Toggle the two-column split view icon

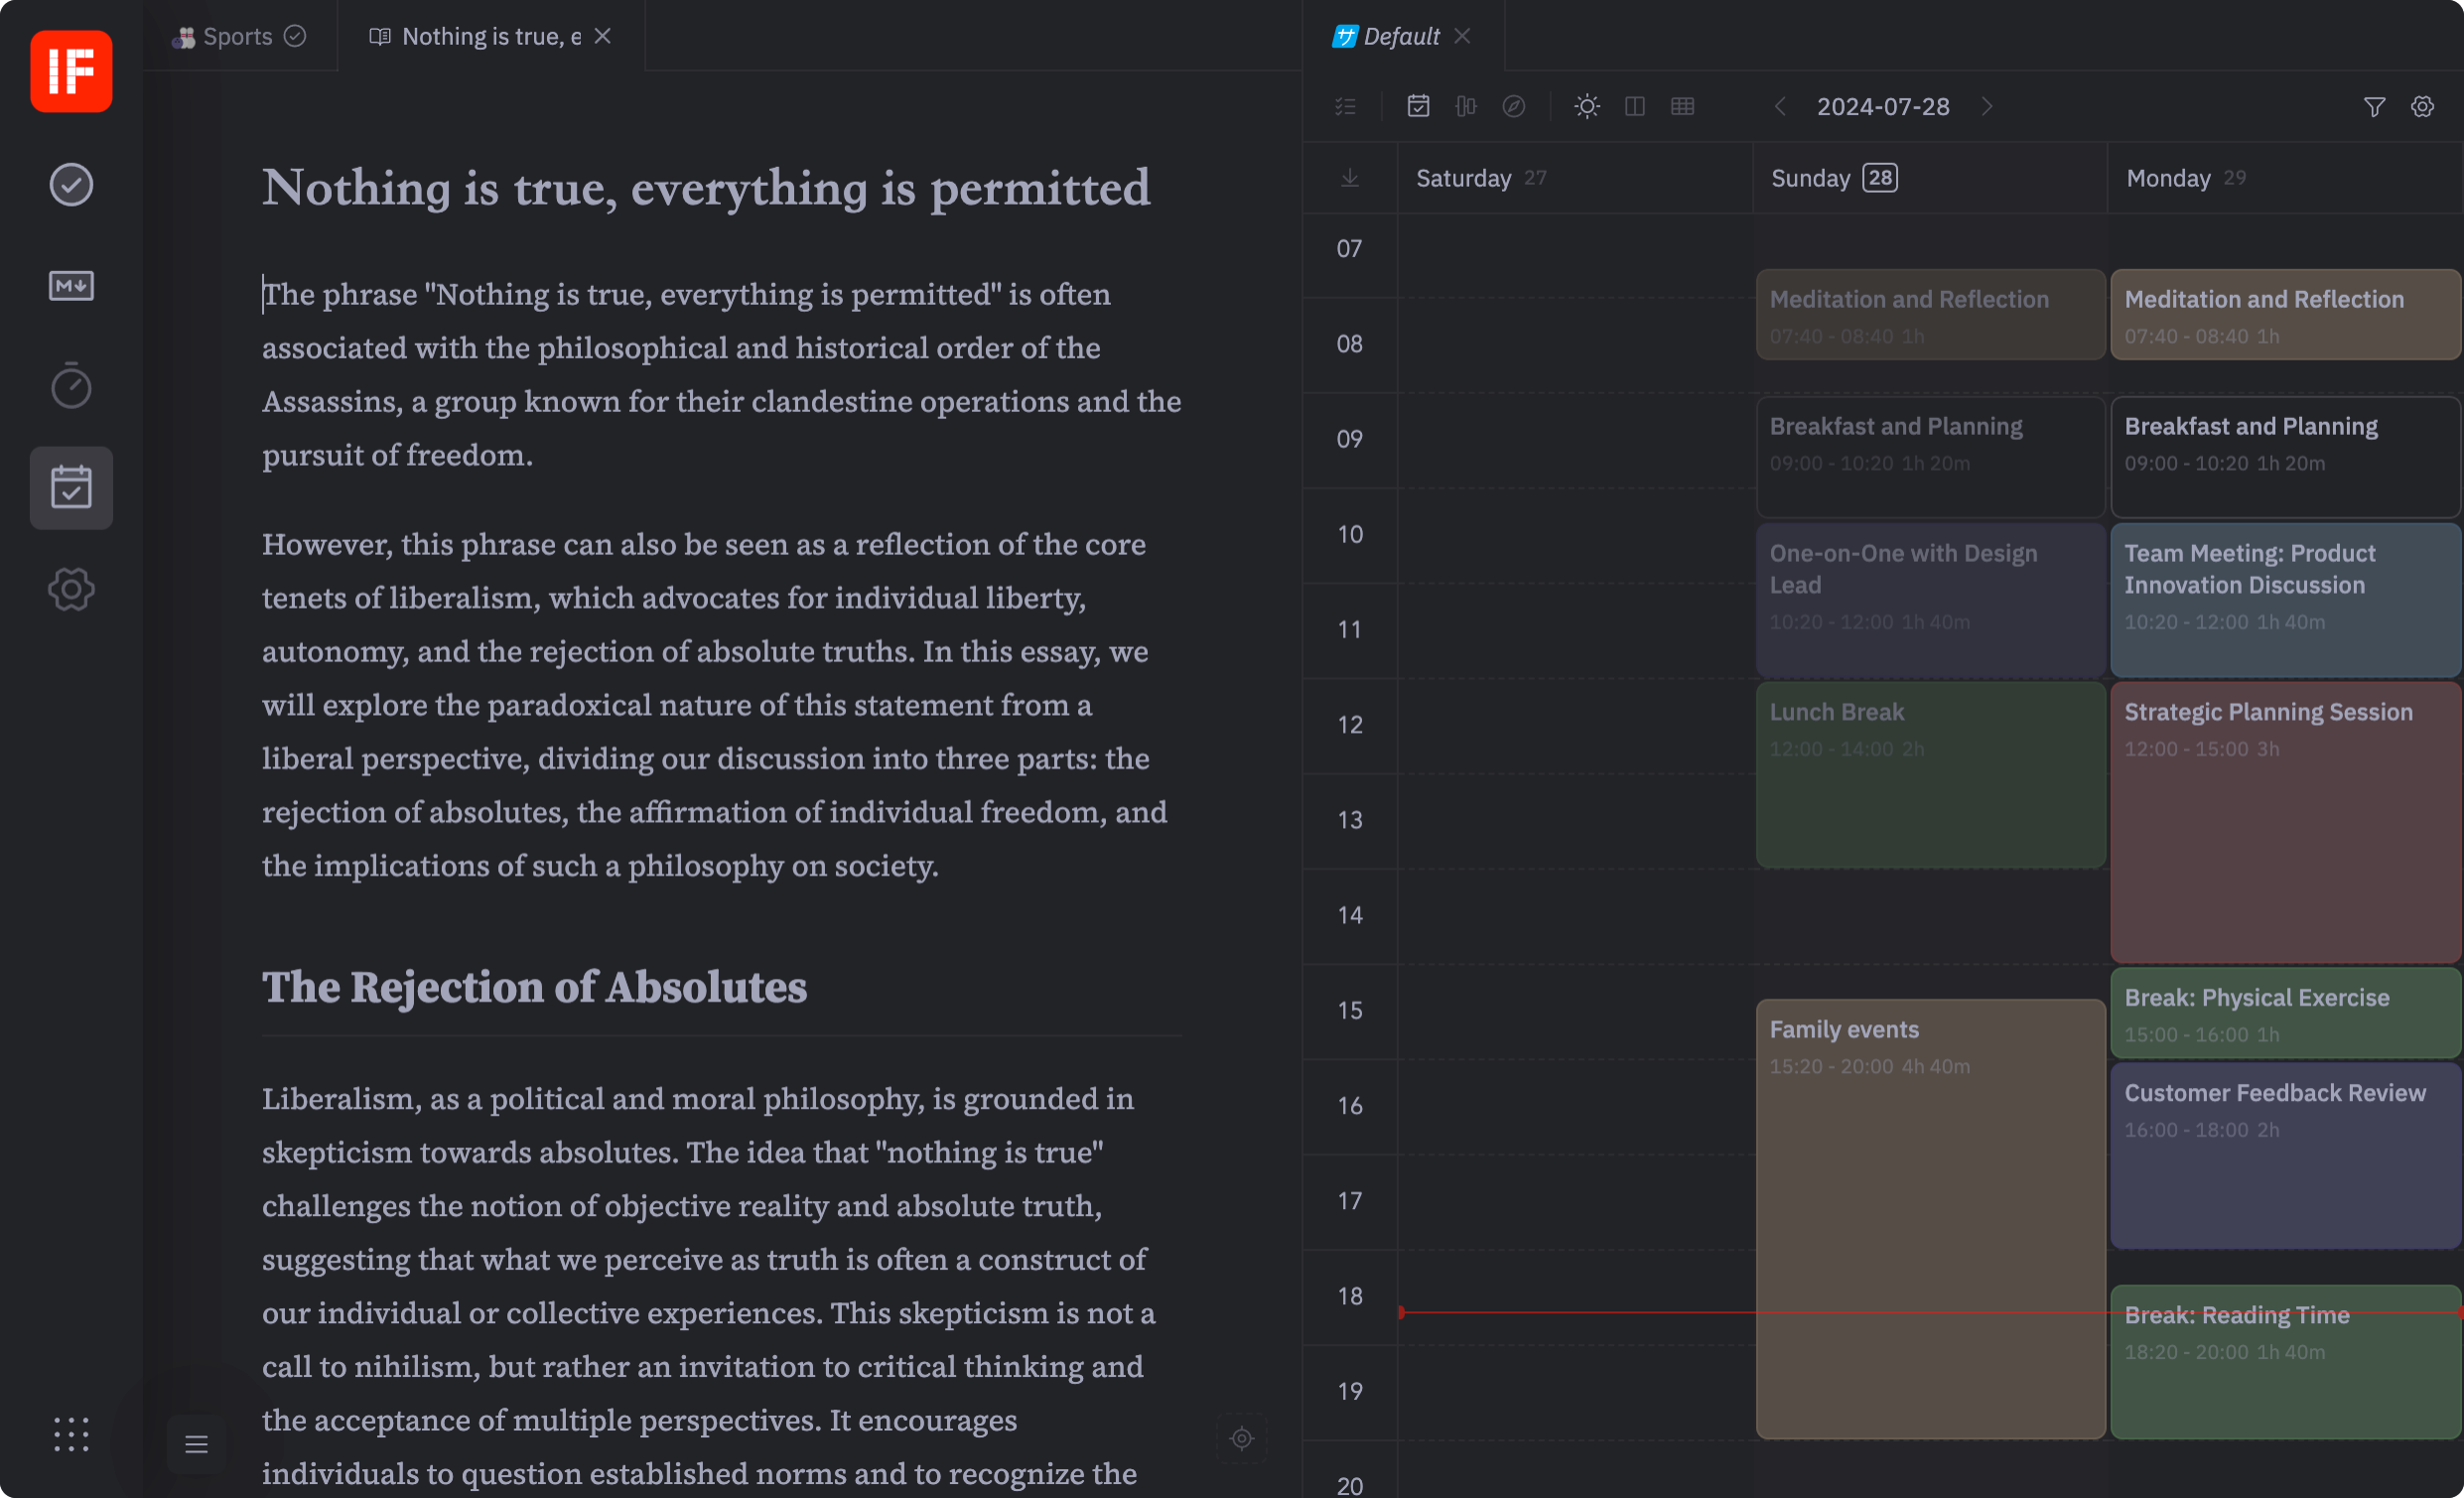click(1634, 106)
